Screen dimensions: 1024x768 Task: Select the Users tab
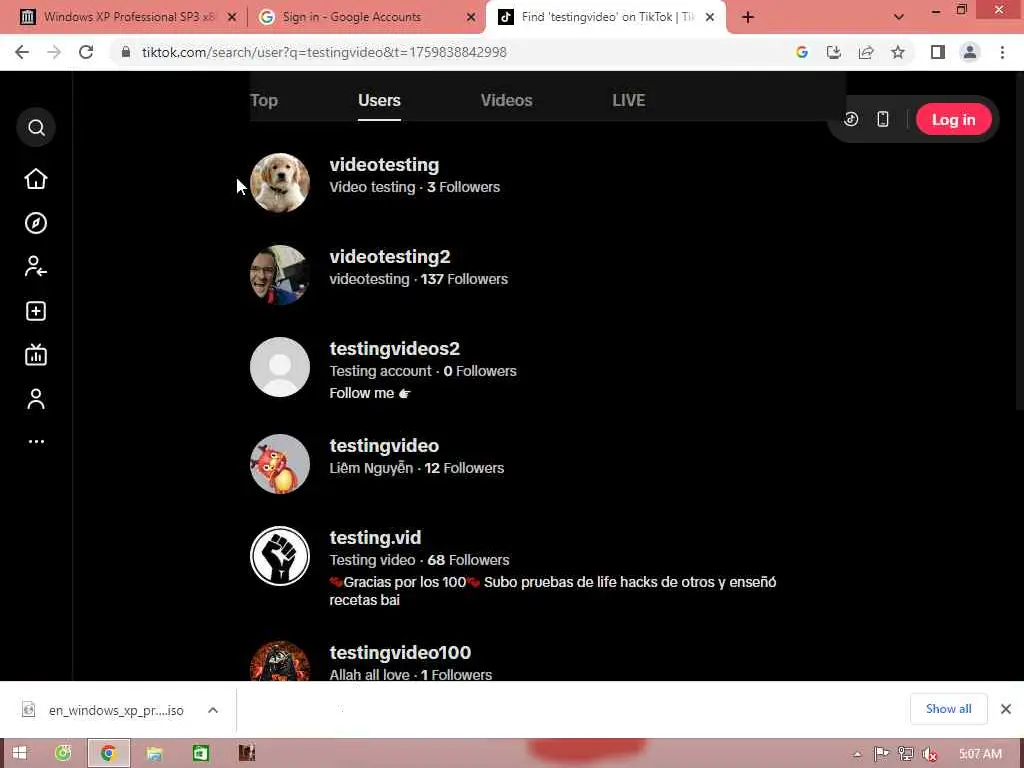pos(379,100)
